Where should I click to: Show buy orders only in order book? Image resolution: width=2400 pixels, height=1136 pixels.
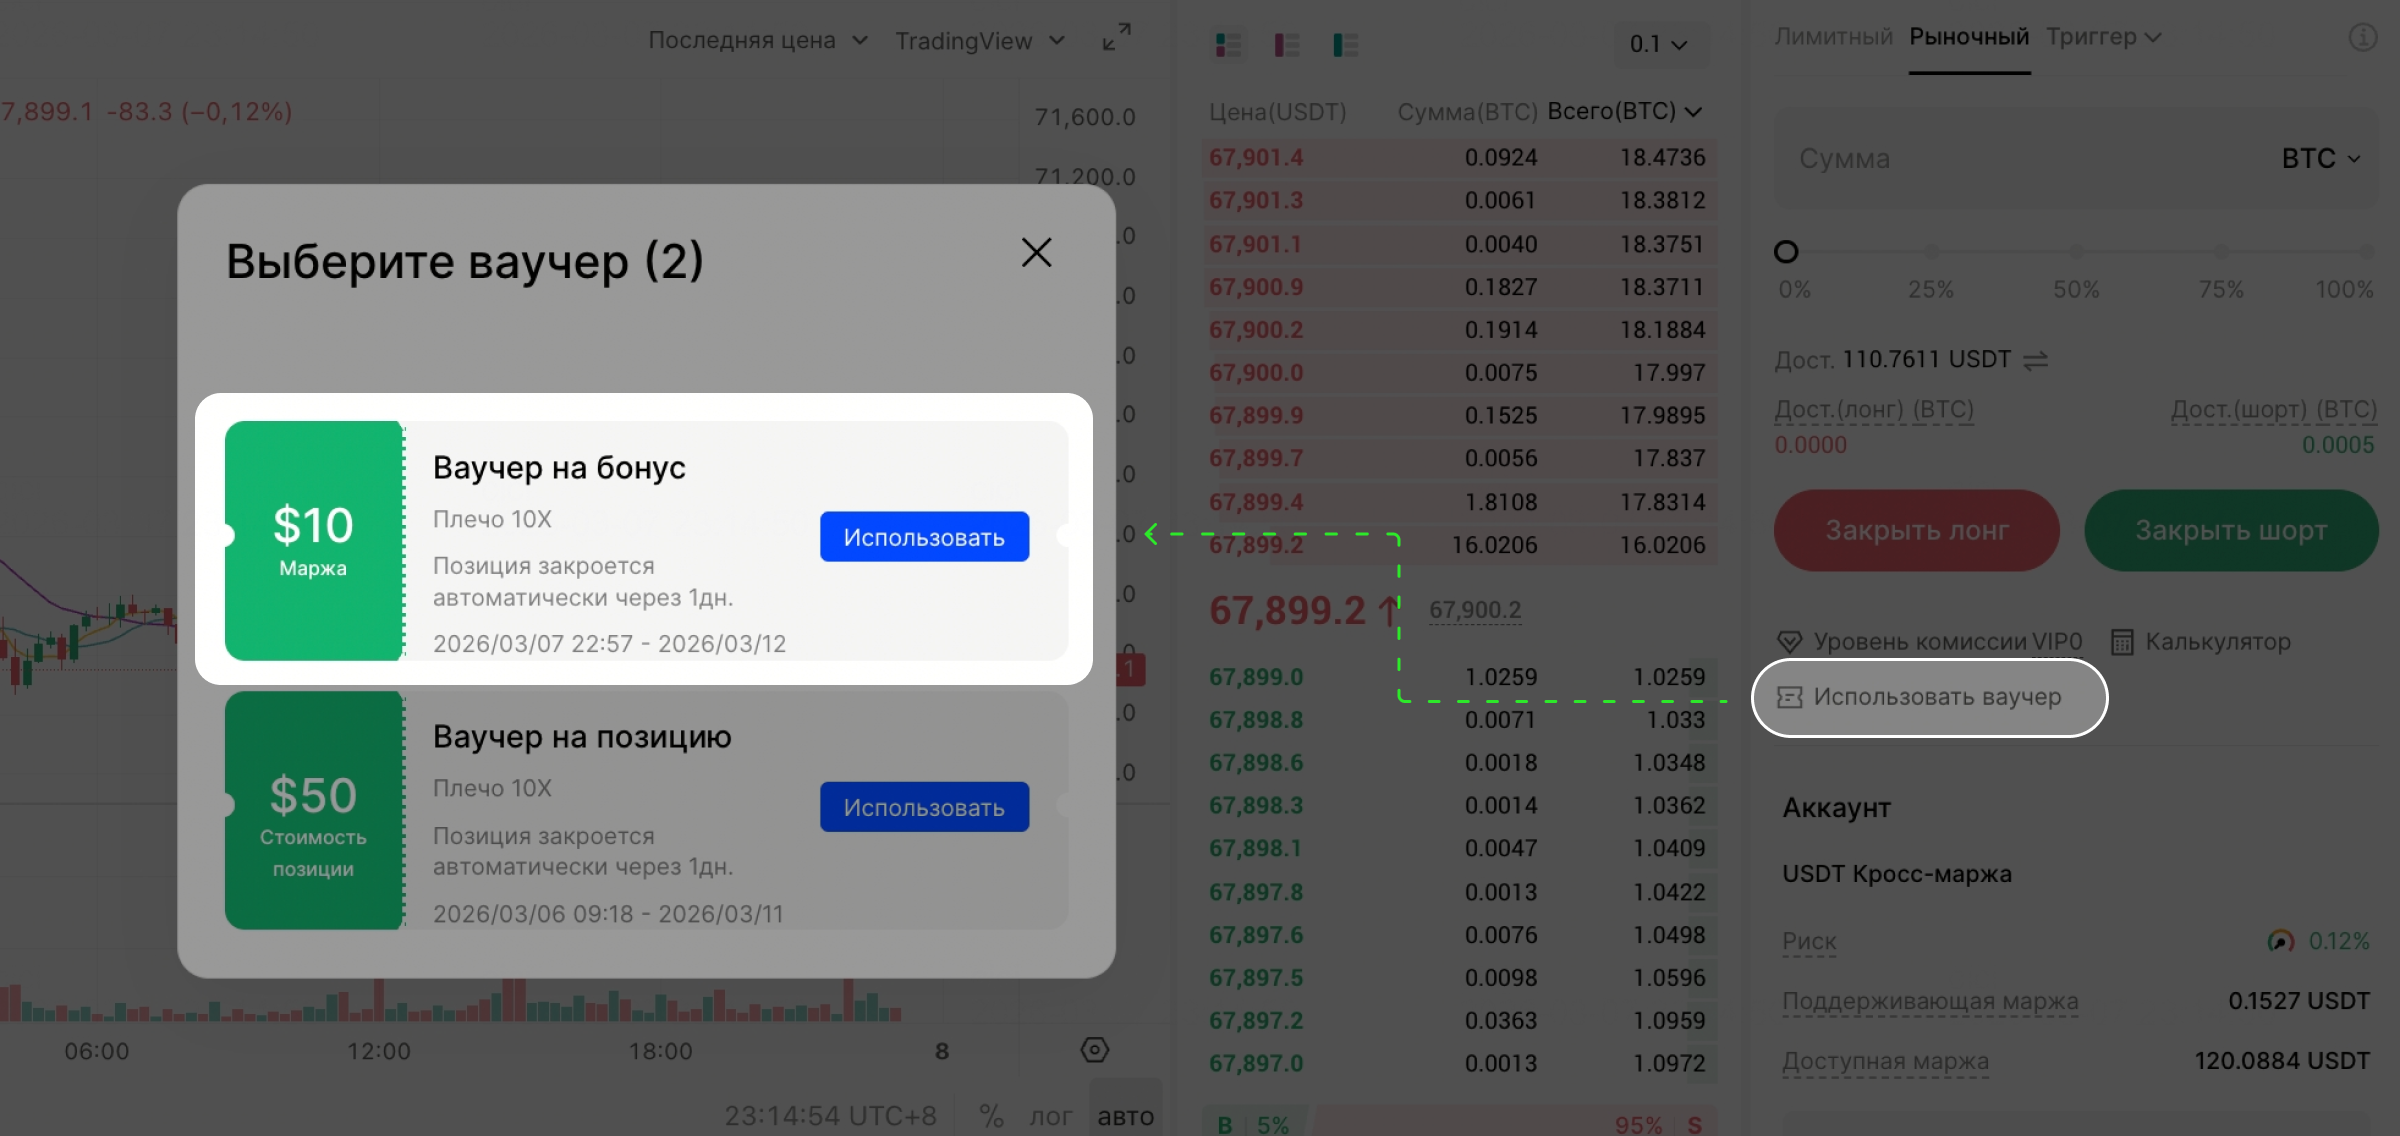(x=1345, y=44)
